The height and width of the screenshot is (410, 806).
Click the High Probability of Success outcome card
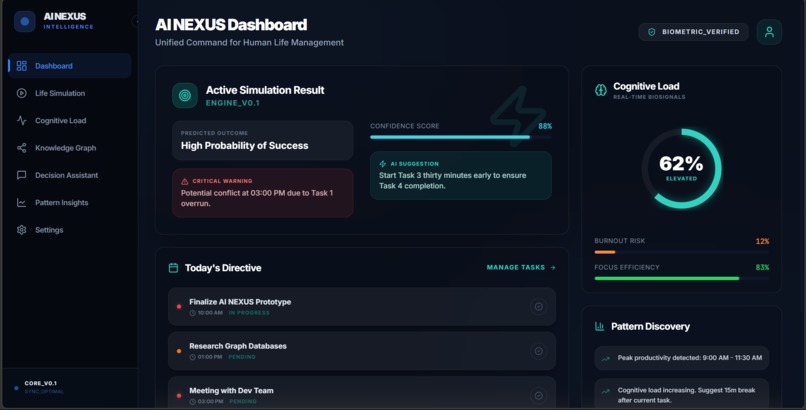[263, 140]
